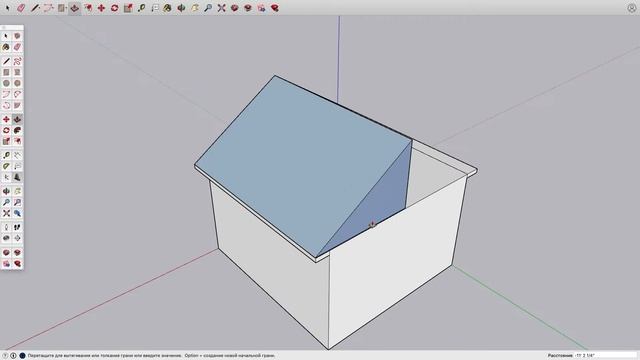Select Rotate tool in left tool palette
Screen dimensions: 640x360
pyautogui.click(x=6, y=130)
